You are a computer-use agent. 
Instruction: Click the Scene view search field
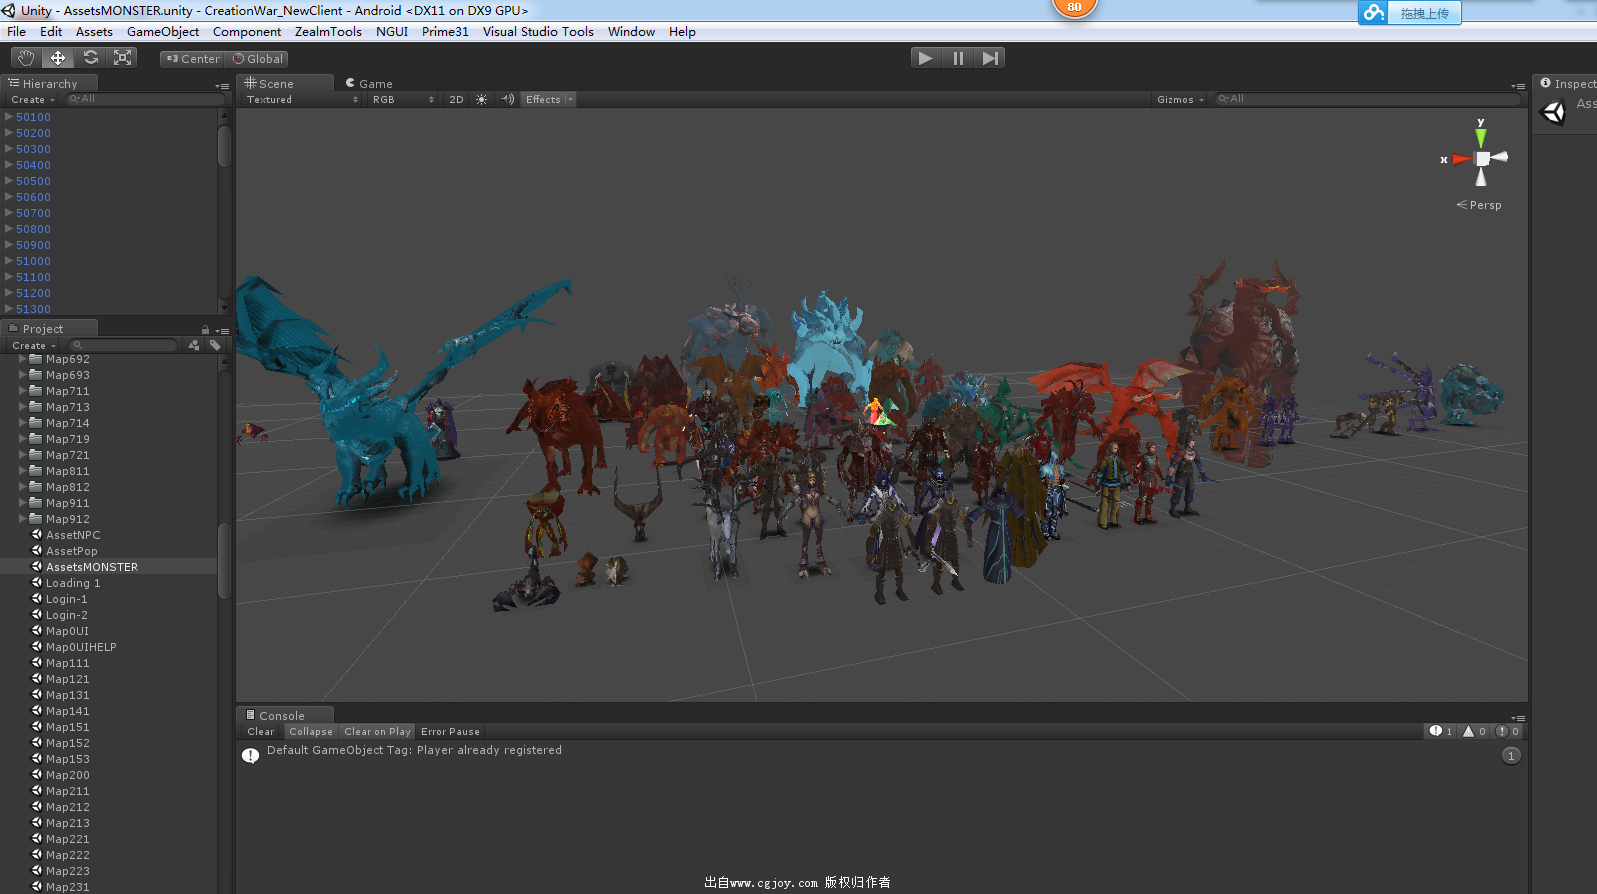click(x=1366, y=99)
